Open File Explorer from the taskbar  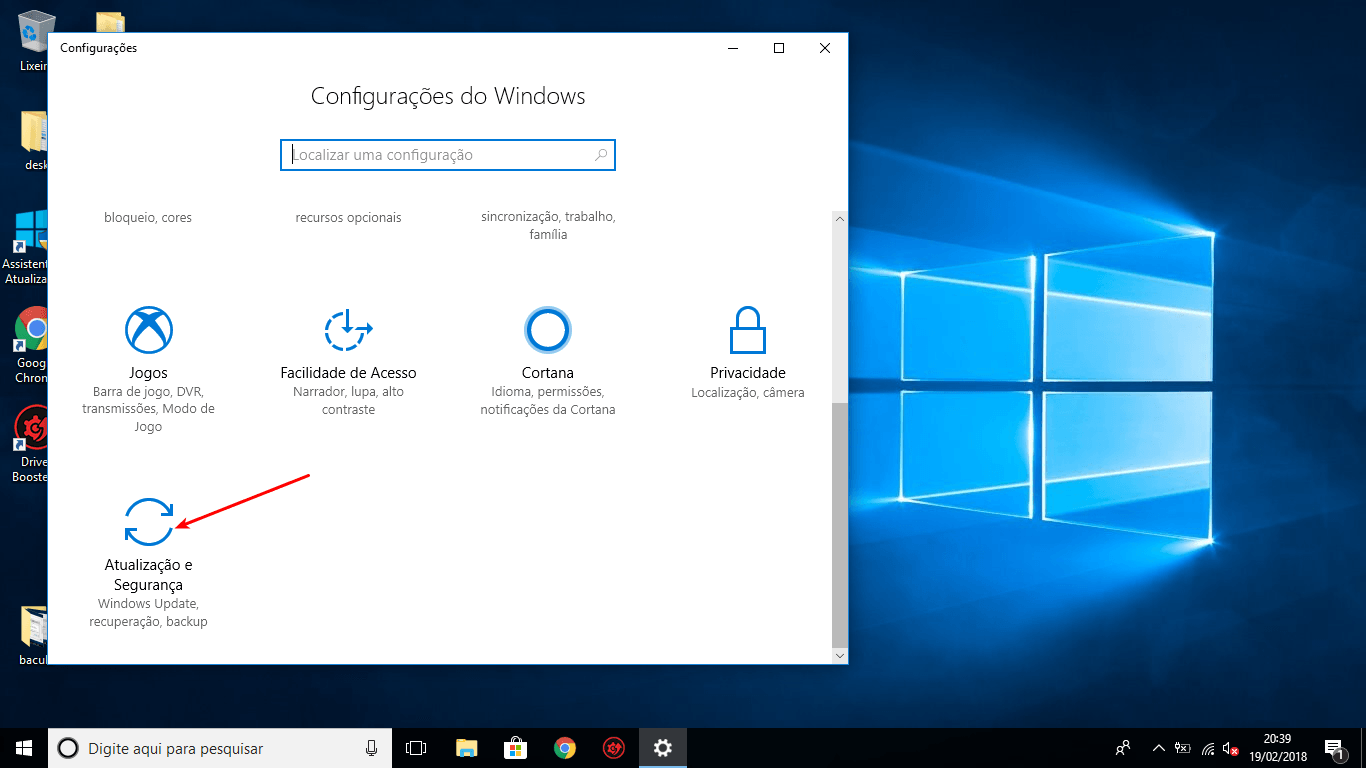click(466, 748)
